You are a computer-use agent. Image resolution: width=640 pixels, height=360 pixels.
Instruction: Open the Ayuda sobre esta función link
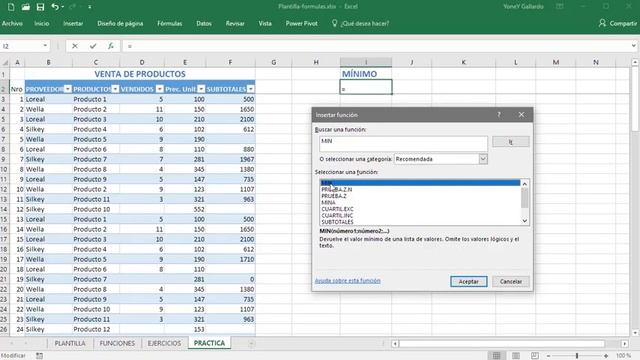tap(348, 281)
